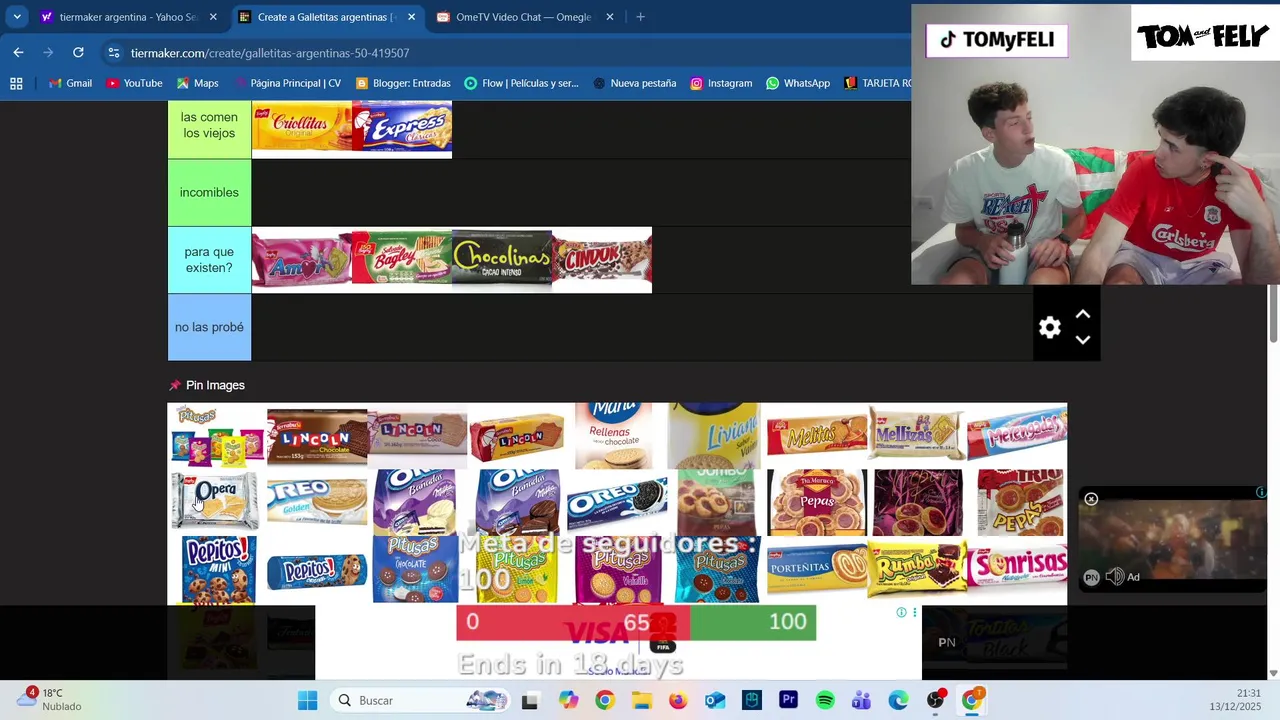
Task: Select the 'para que existen?' tier label
Action: [x=209, y=260]
